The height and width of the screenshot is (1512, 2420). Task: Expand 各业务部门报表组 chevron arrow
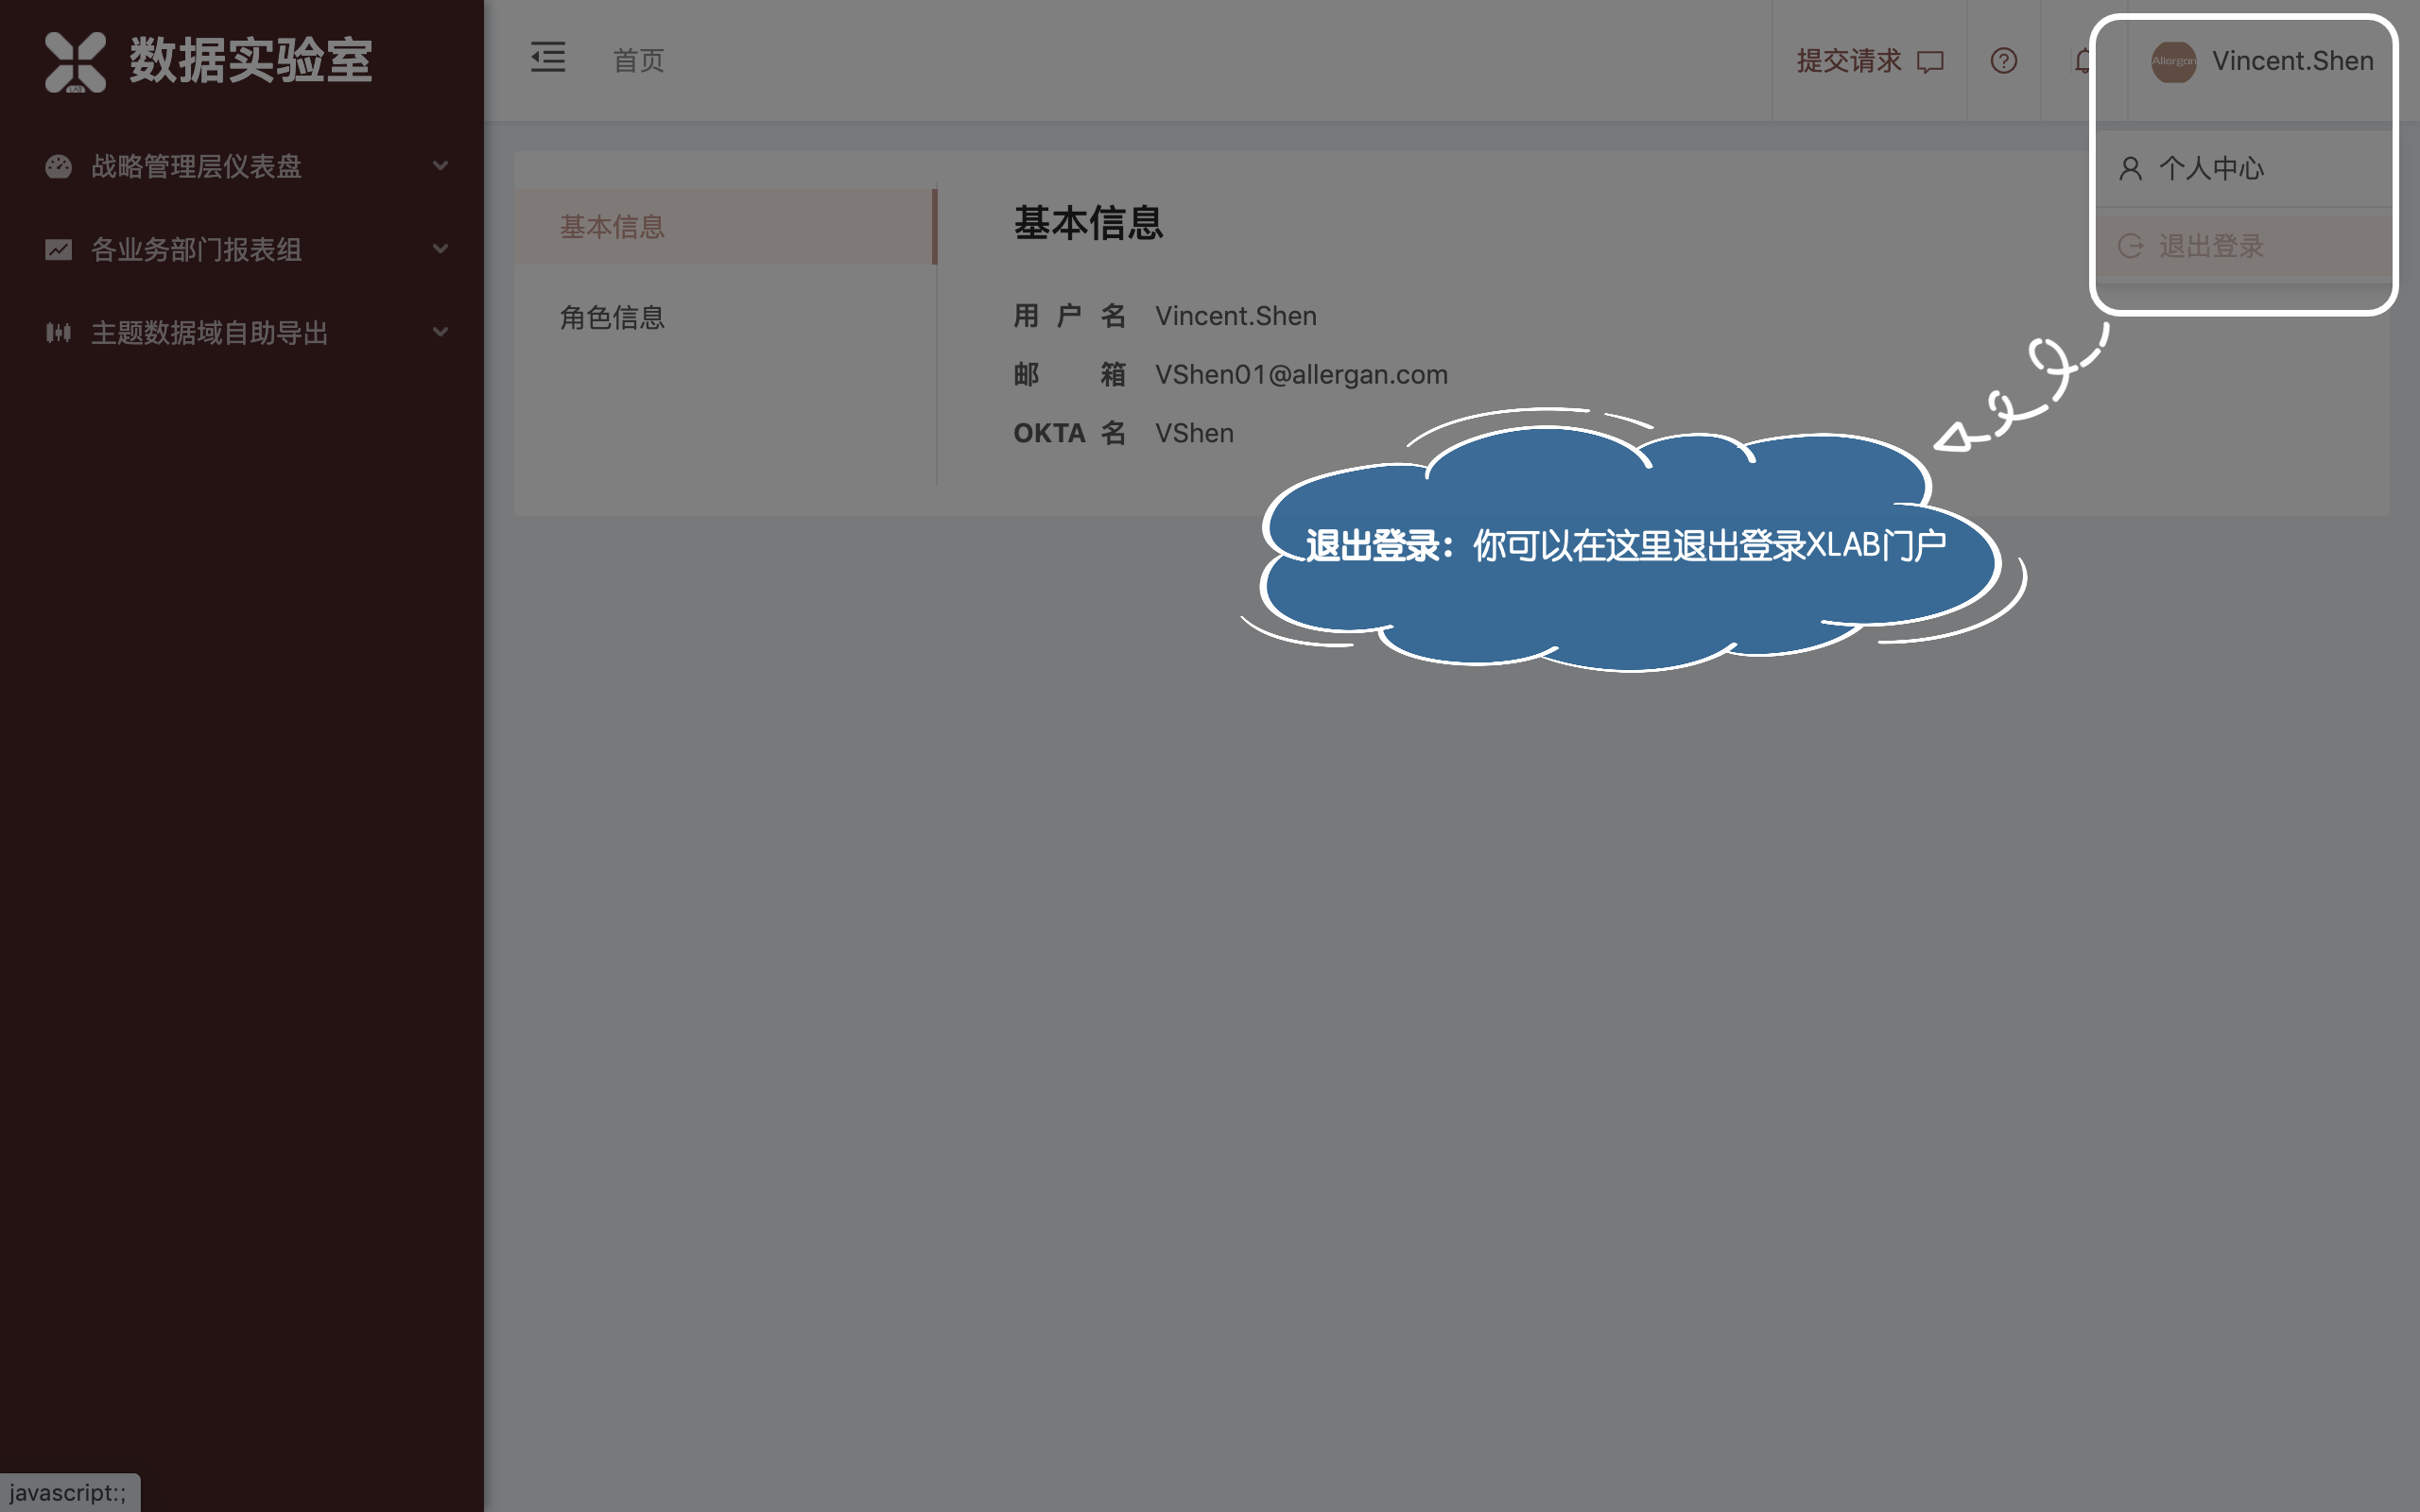pyautogui.click(x=440, y=249)
